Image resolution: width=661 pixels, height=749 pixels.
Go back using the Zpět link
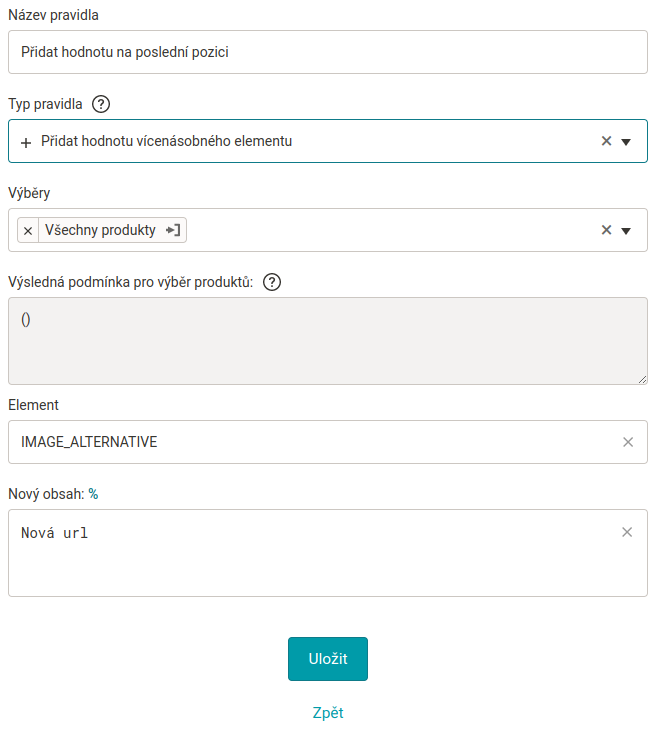tap(328, 712)
